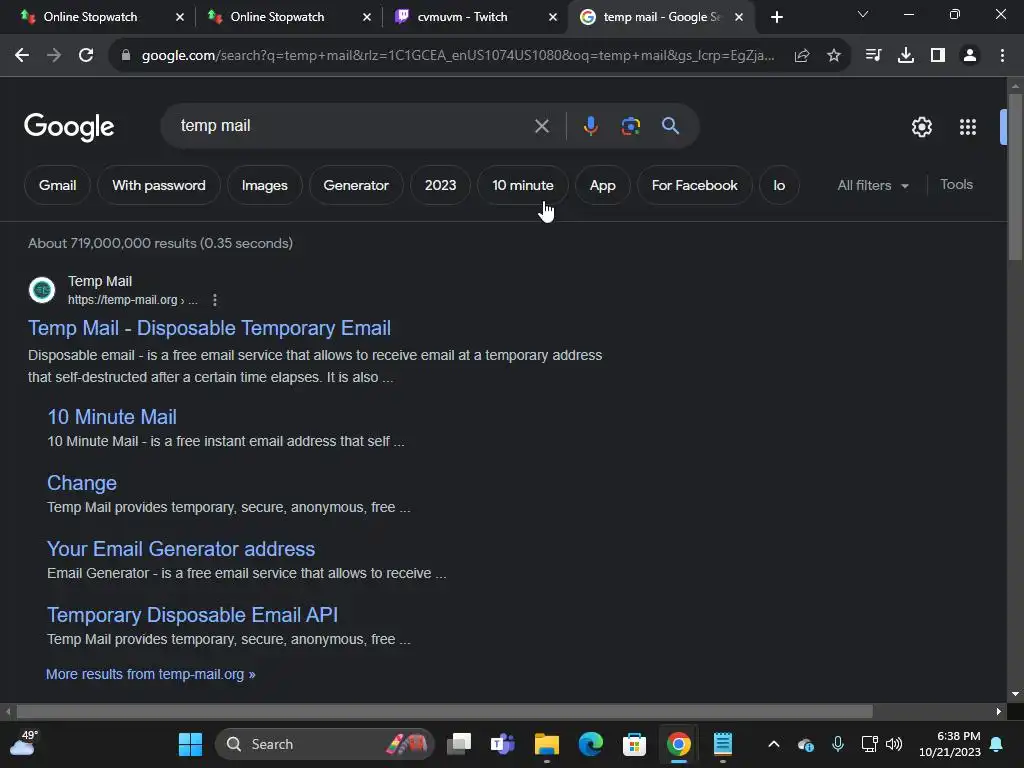Select the With password chip
This screenshot has height=768, width=1024.
(159, 185)
